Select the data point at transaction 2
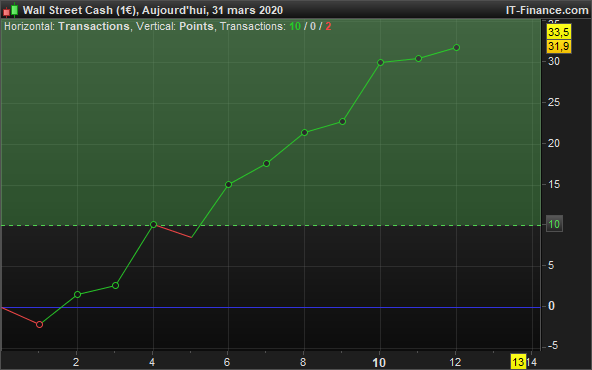The image size is (592, 370). pyautogui.click(x=77, y=294)
